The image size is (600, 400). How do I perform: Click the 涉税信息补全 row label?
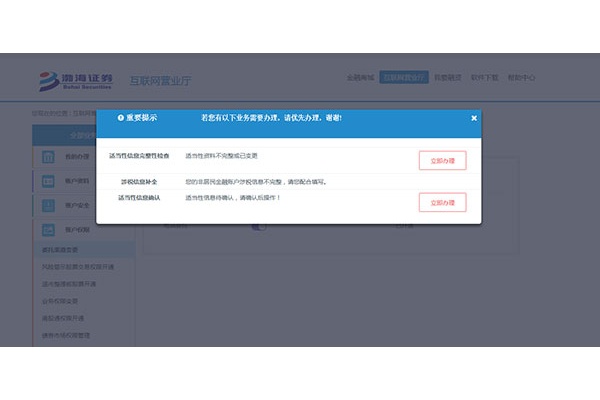click(x=139, y=182)
